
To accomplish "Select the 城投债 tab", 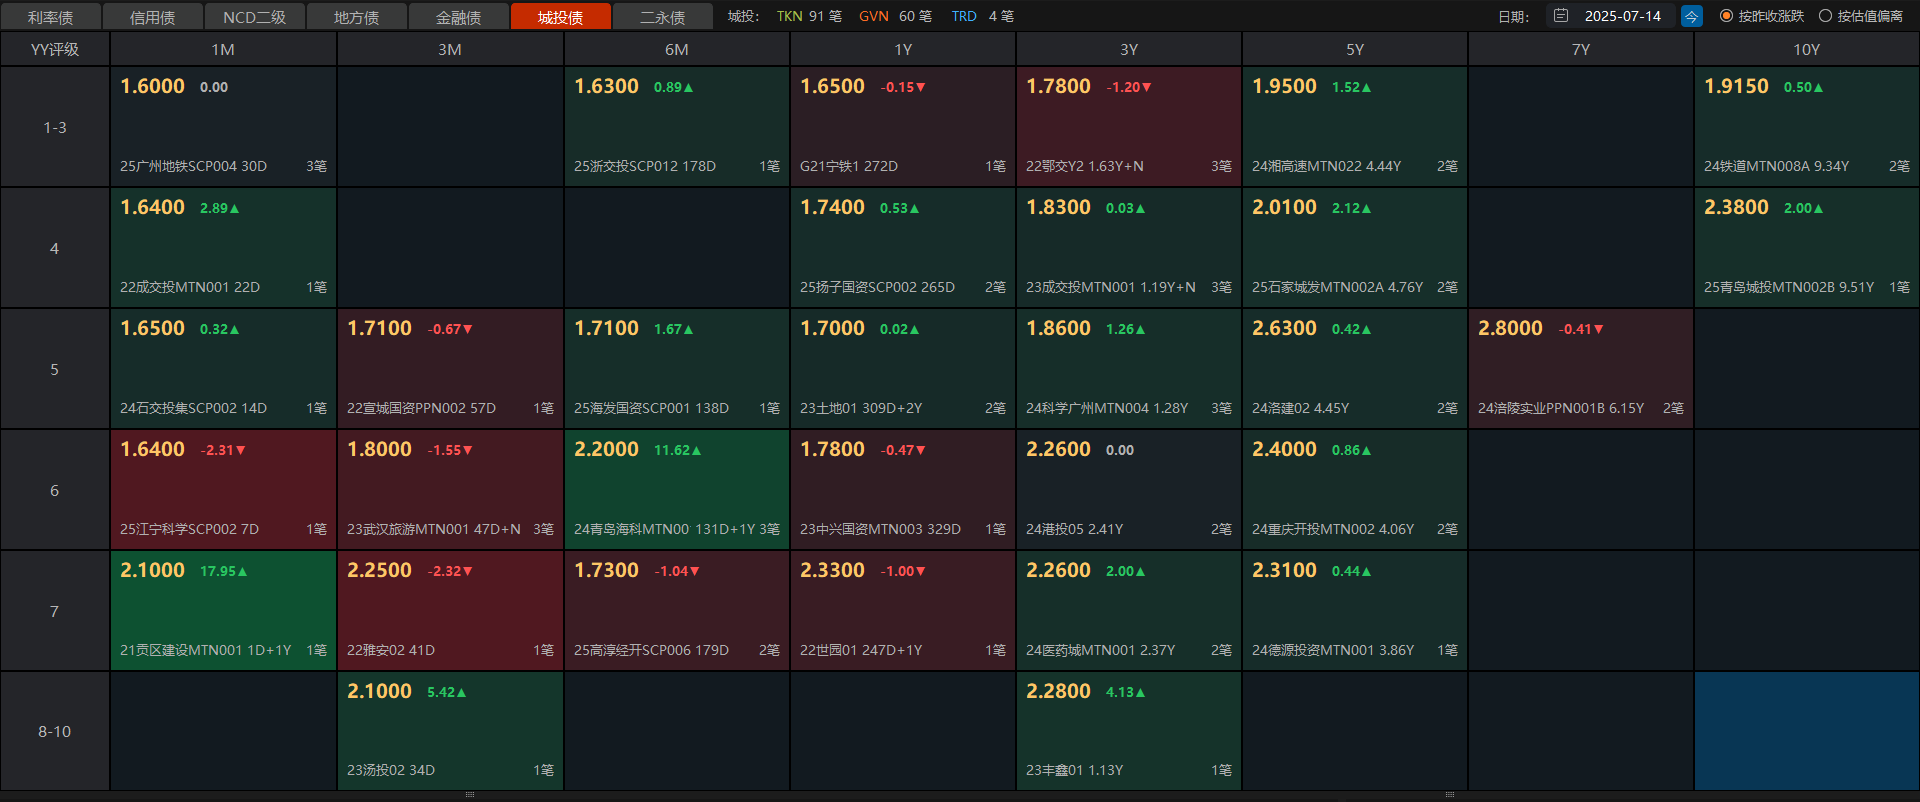I will point(561,17).
